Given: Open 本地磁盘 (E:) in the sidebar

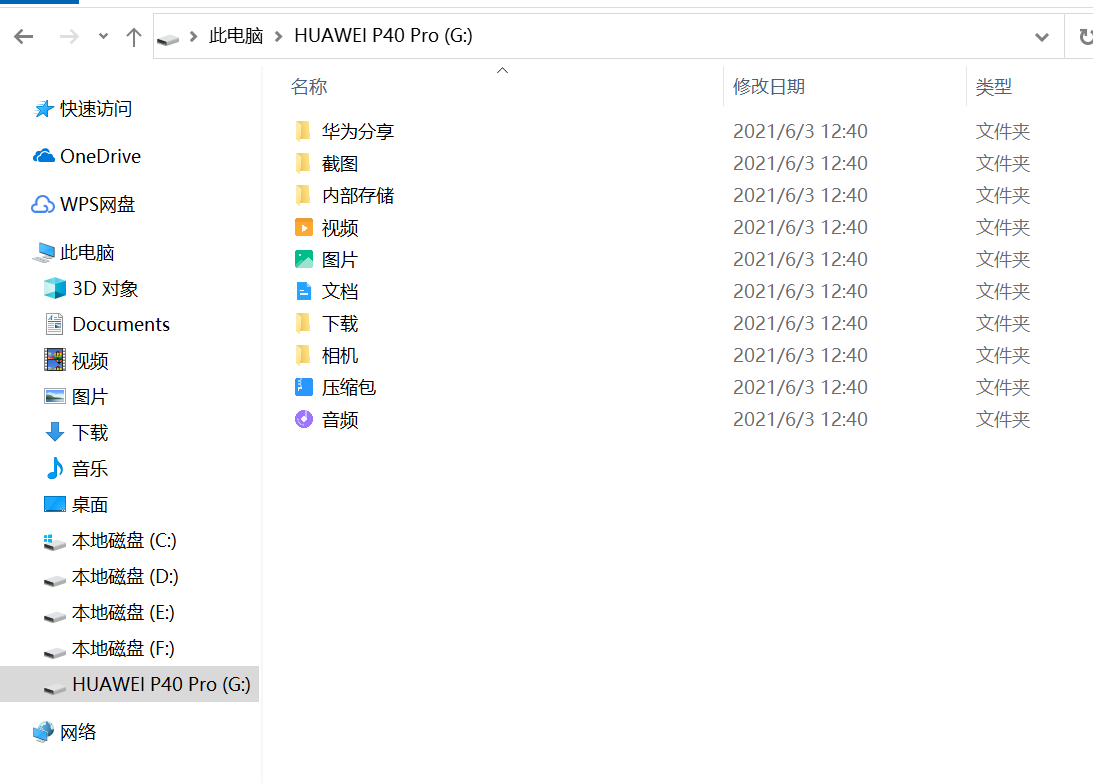Looking at the screenshot, I should pos(123,613).
